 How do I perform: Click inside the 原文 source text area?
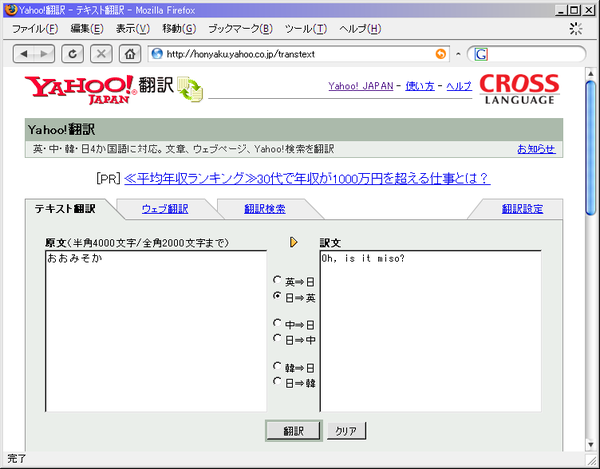[x=156, y=331]
